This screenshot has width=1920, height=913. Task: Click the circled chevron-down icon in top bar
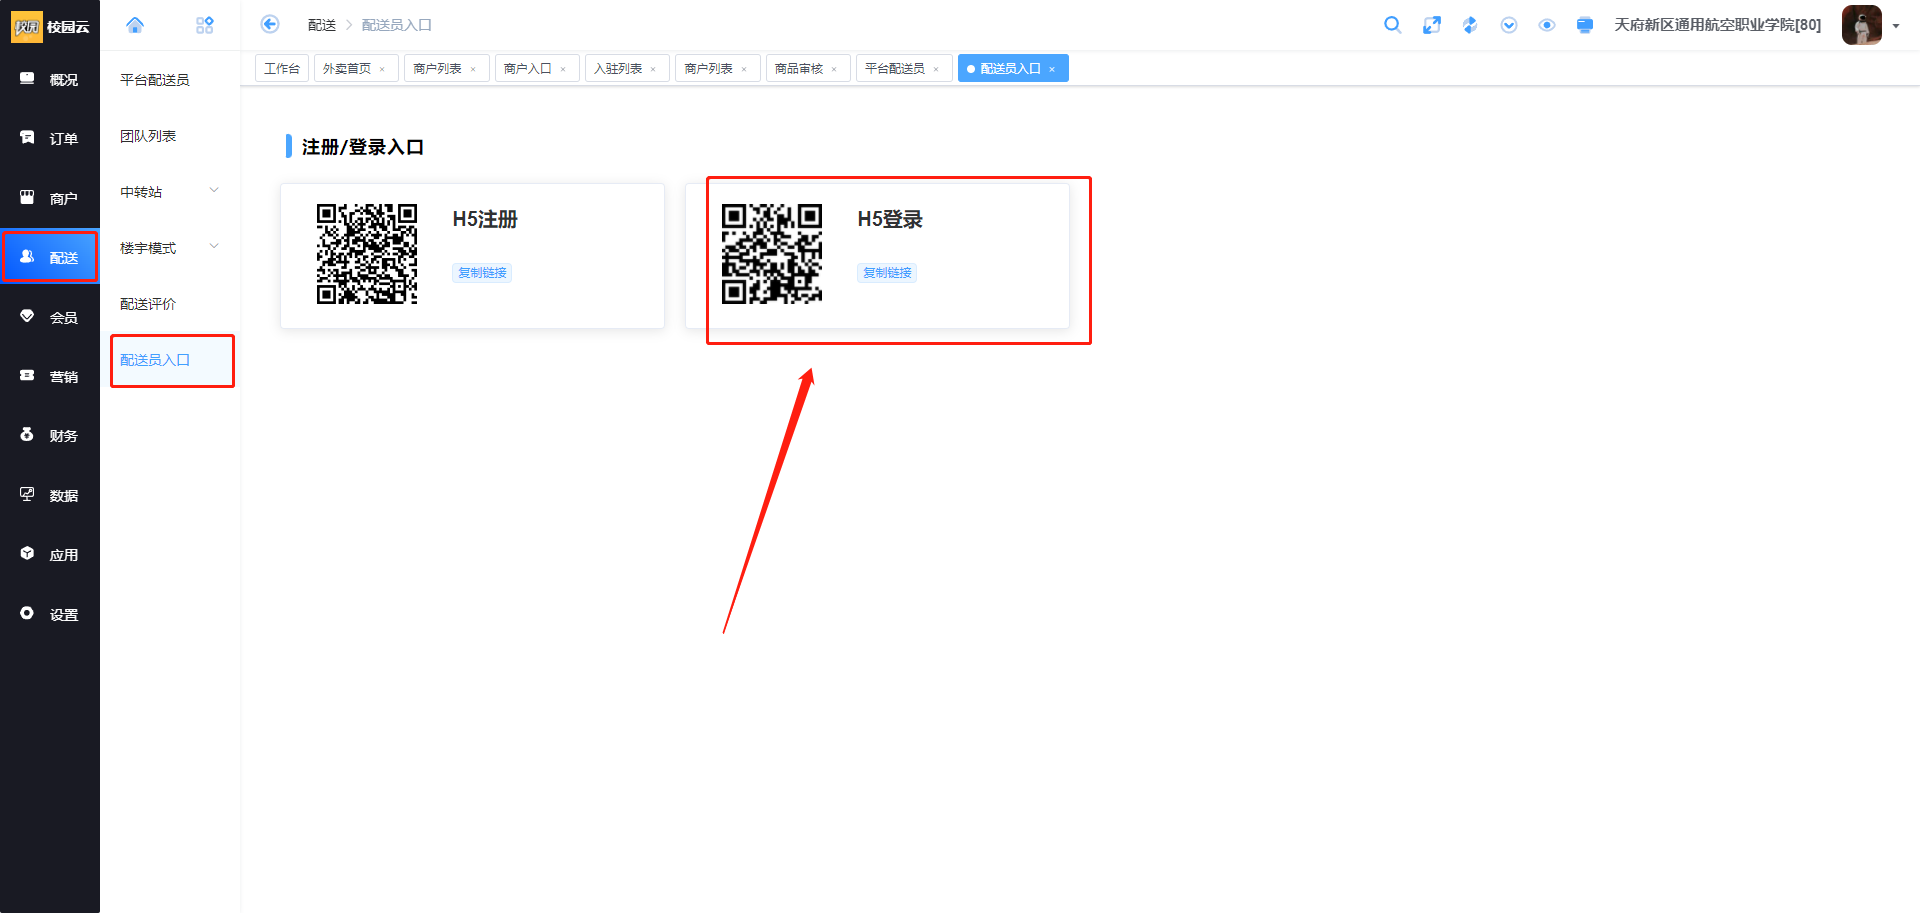[x=1509, y=25]
